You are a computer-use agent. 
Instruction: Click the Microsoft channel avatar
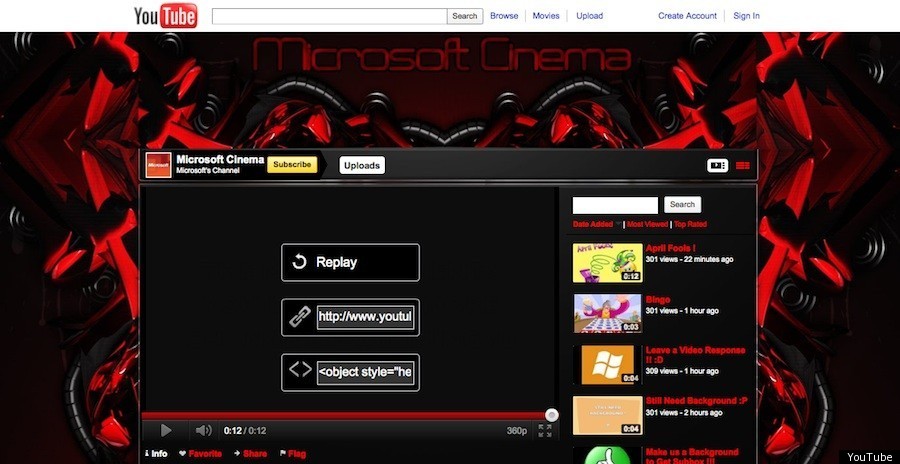pyautogui.click(x=158, y=165)
